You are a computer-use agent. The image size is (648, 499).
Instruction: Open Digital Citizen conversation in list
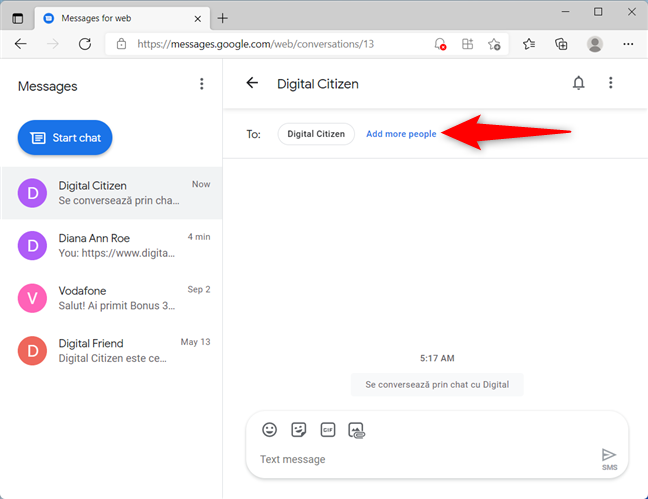112,193
